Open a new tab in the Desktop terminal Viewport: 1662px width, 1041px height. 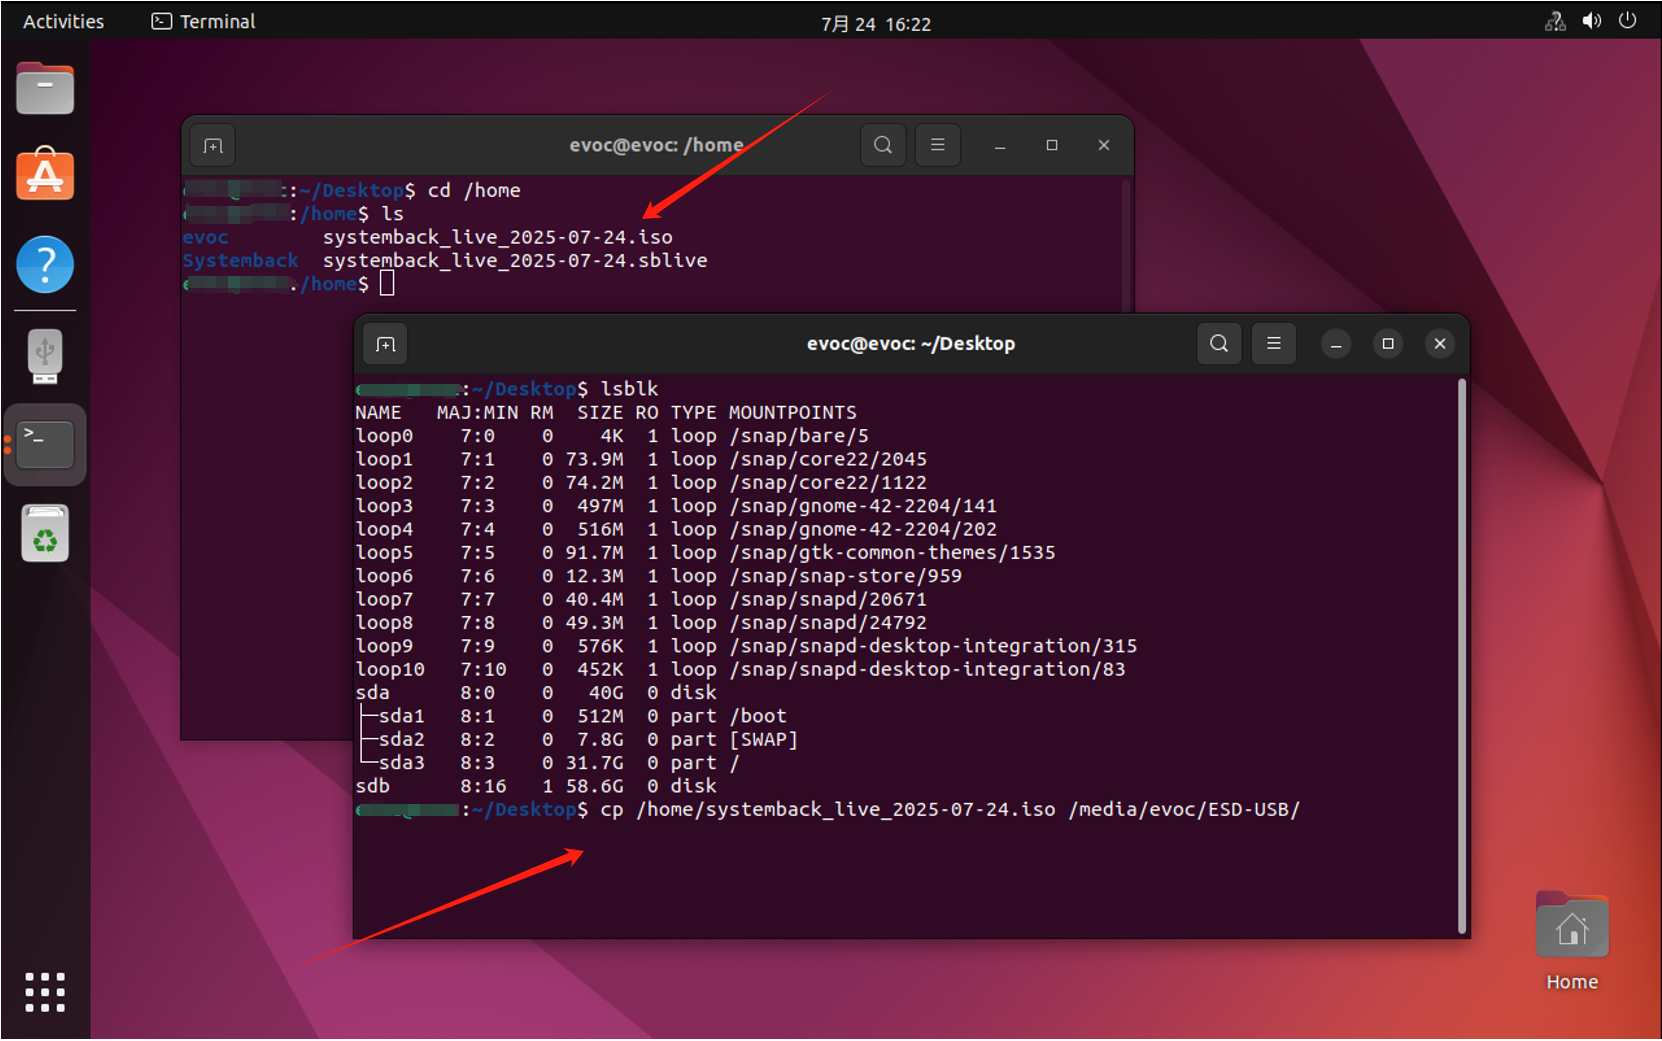click(385, 344)
